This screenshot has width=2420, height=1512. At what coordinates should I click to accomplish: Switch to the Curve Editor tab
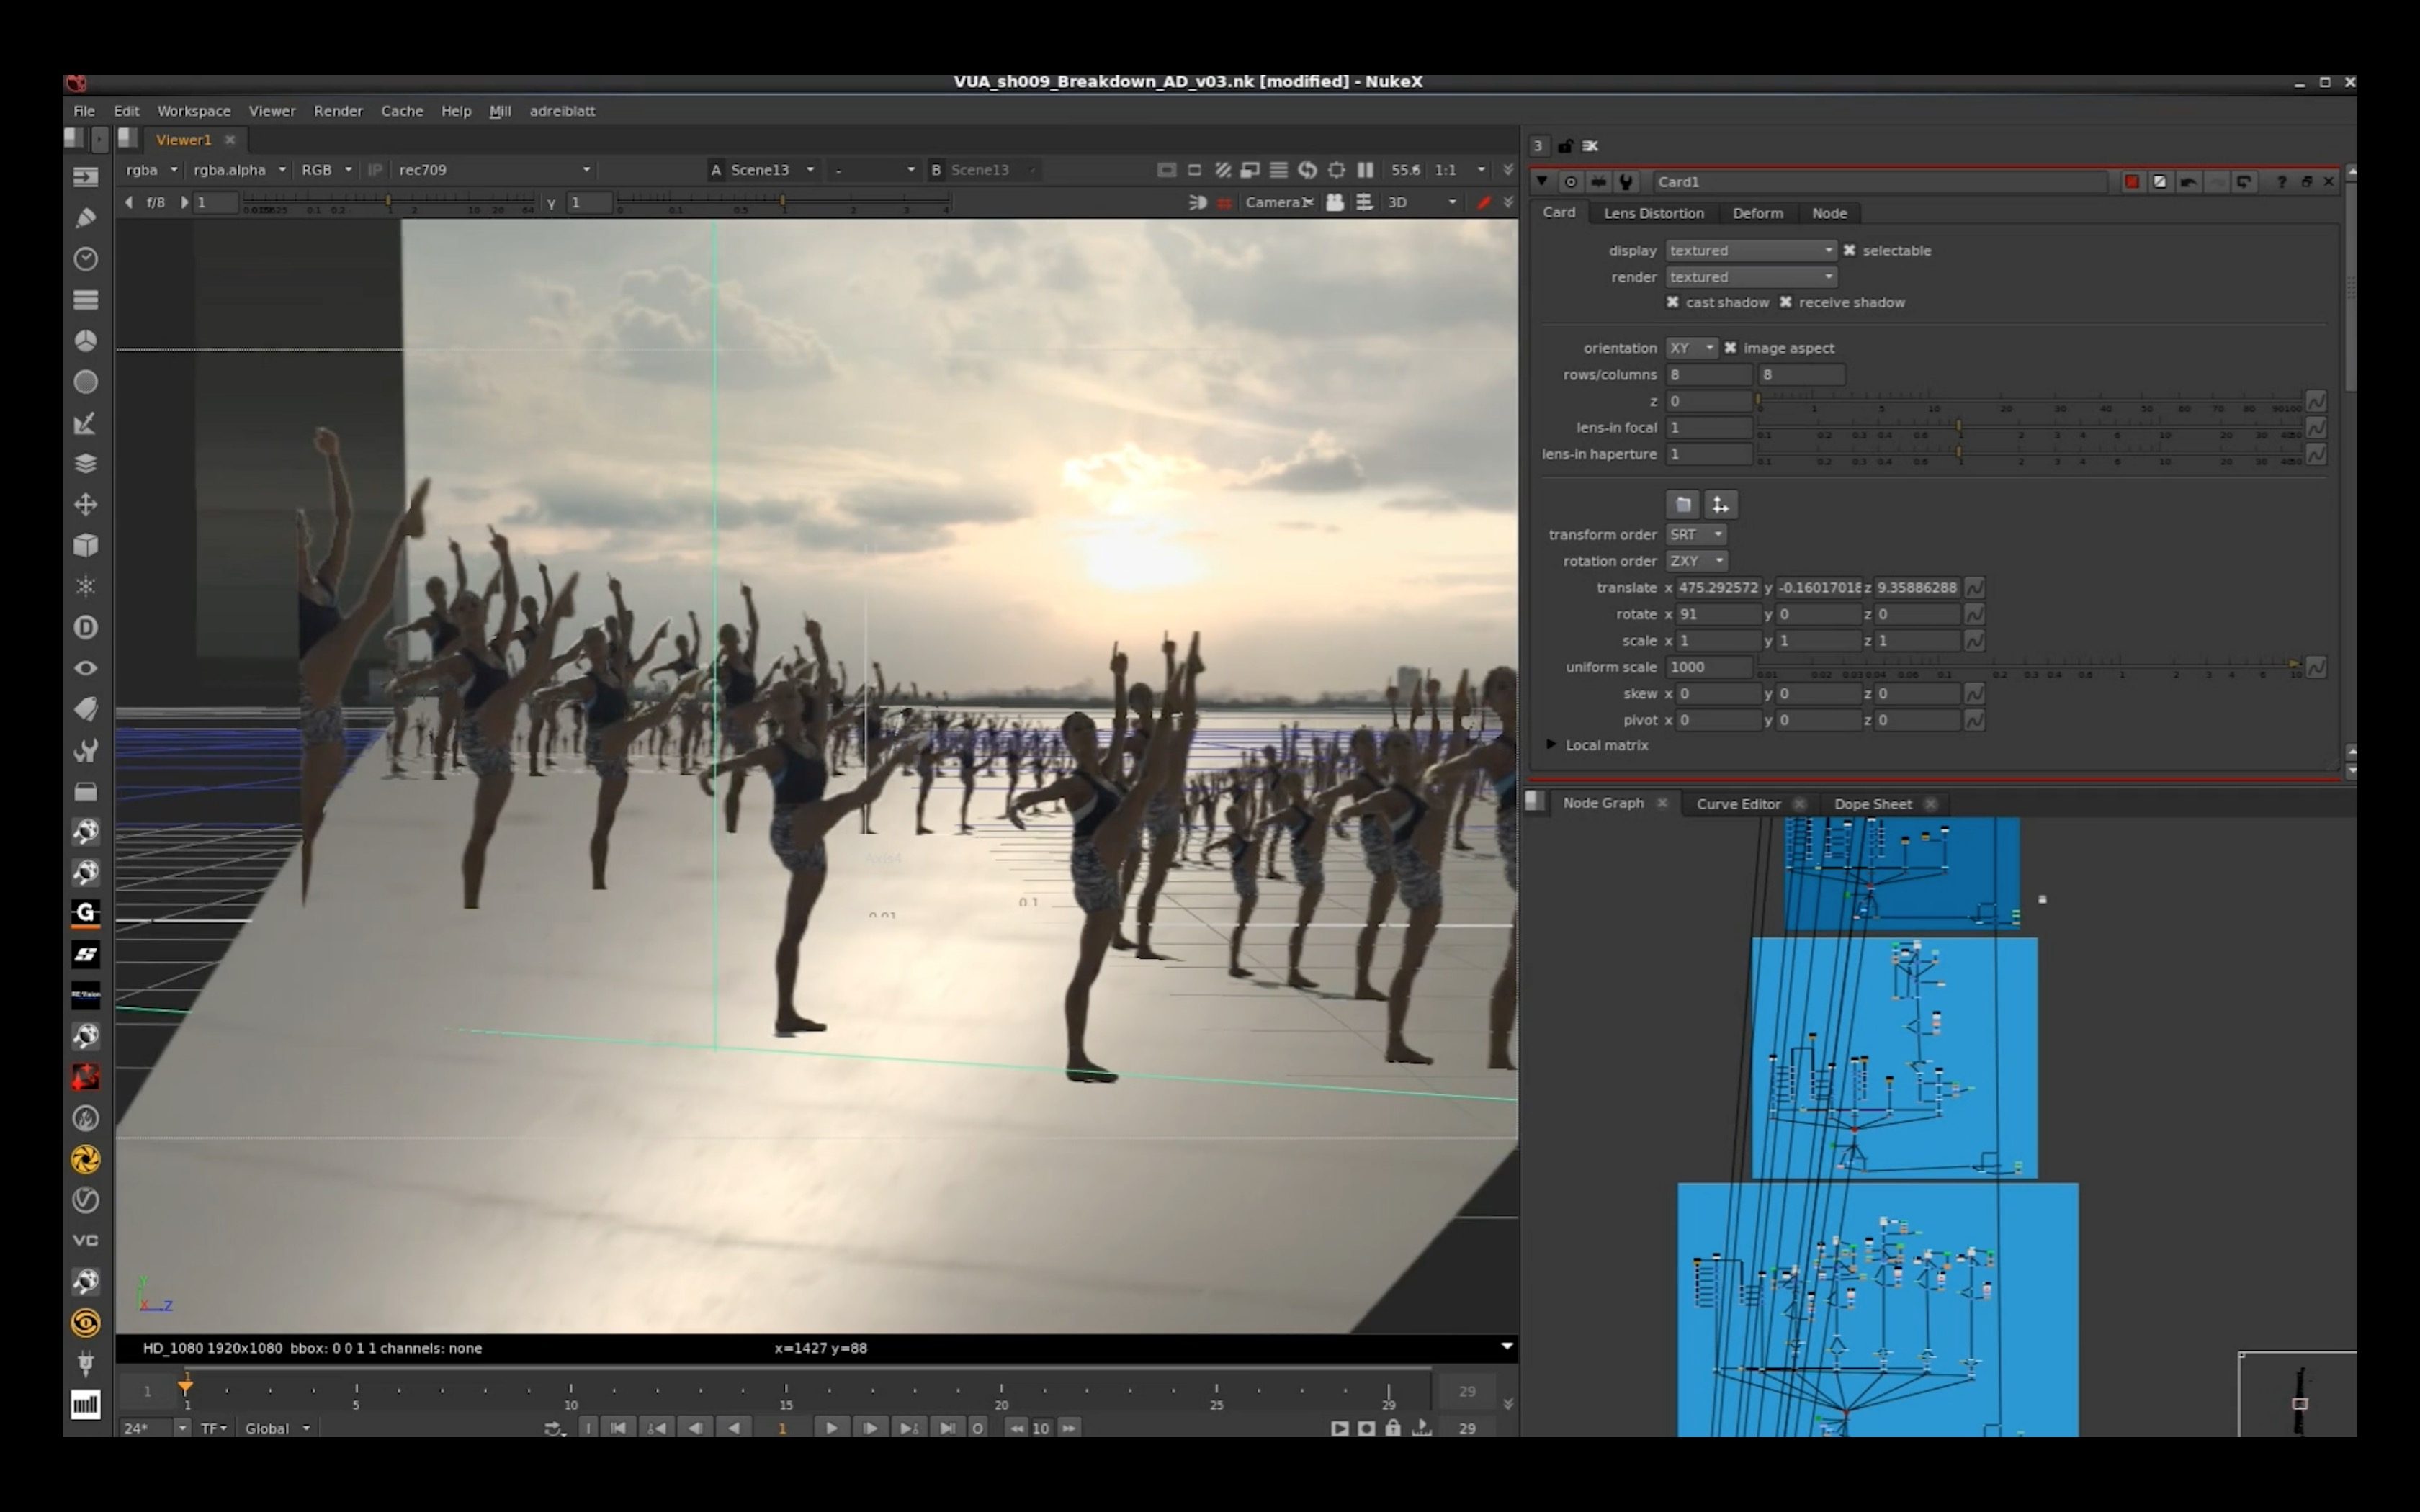(1738, 804)
